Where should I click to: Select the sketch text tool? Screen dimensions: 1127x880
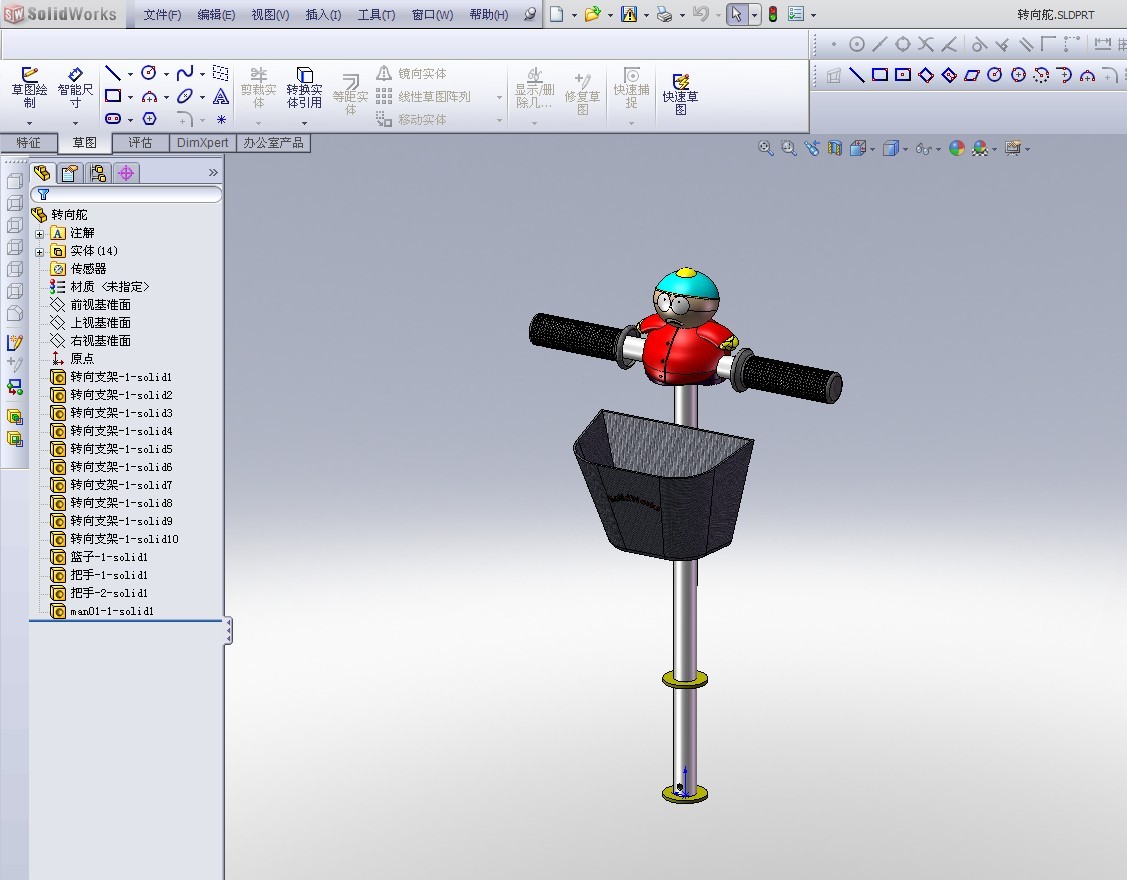click(x=221, y=96)
